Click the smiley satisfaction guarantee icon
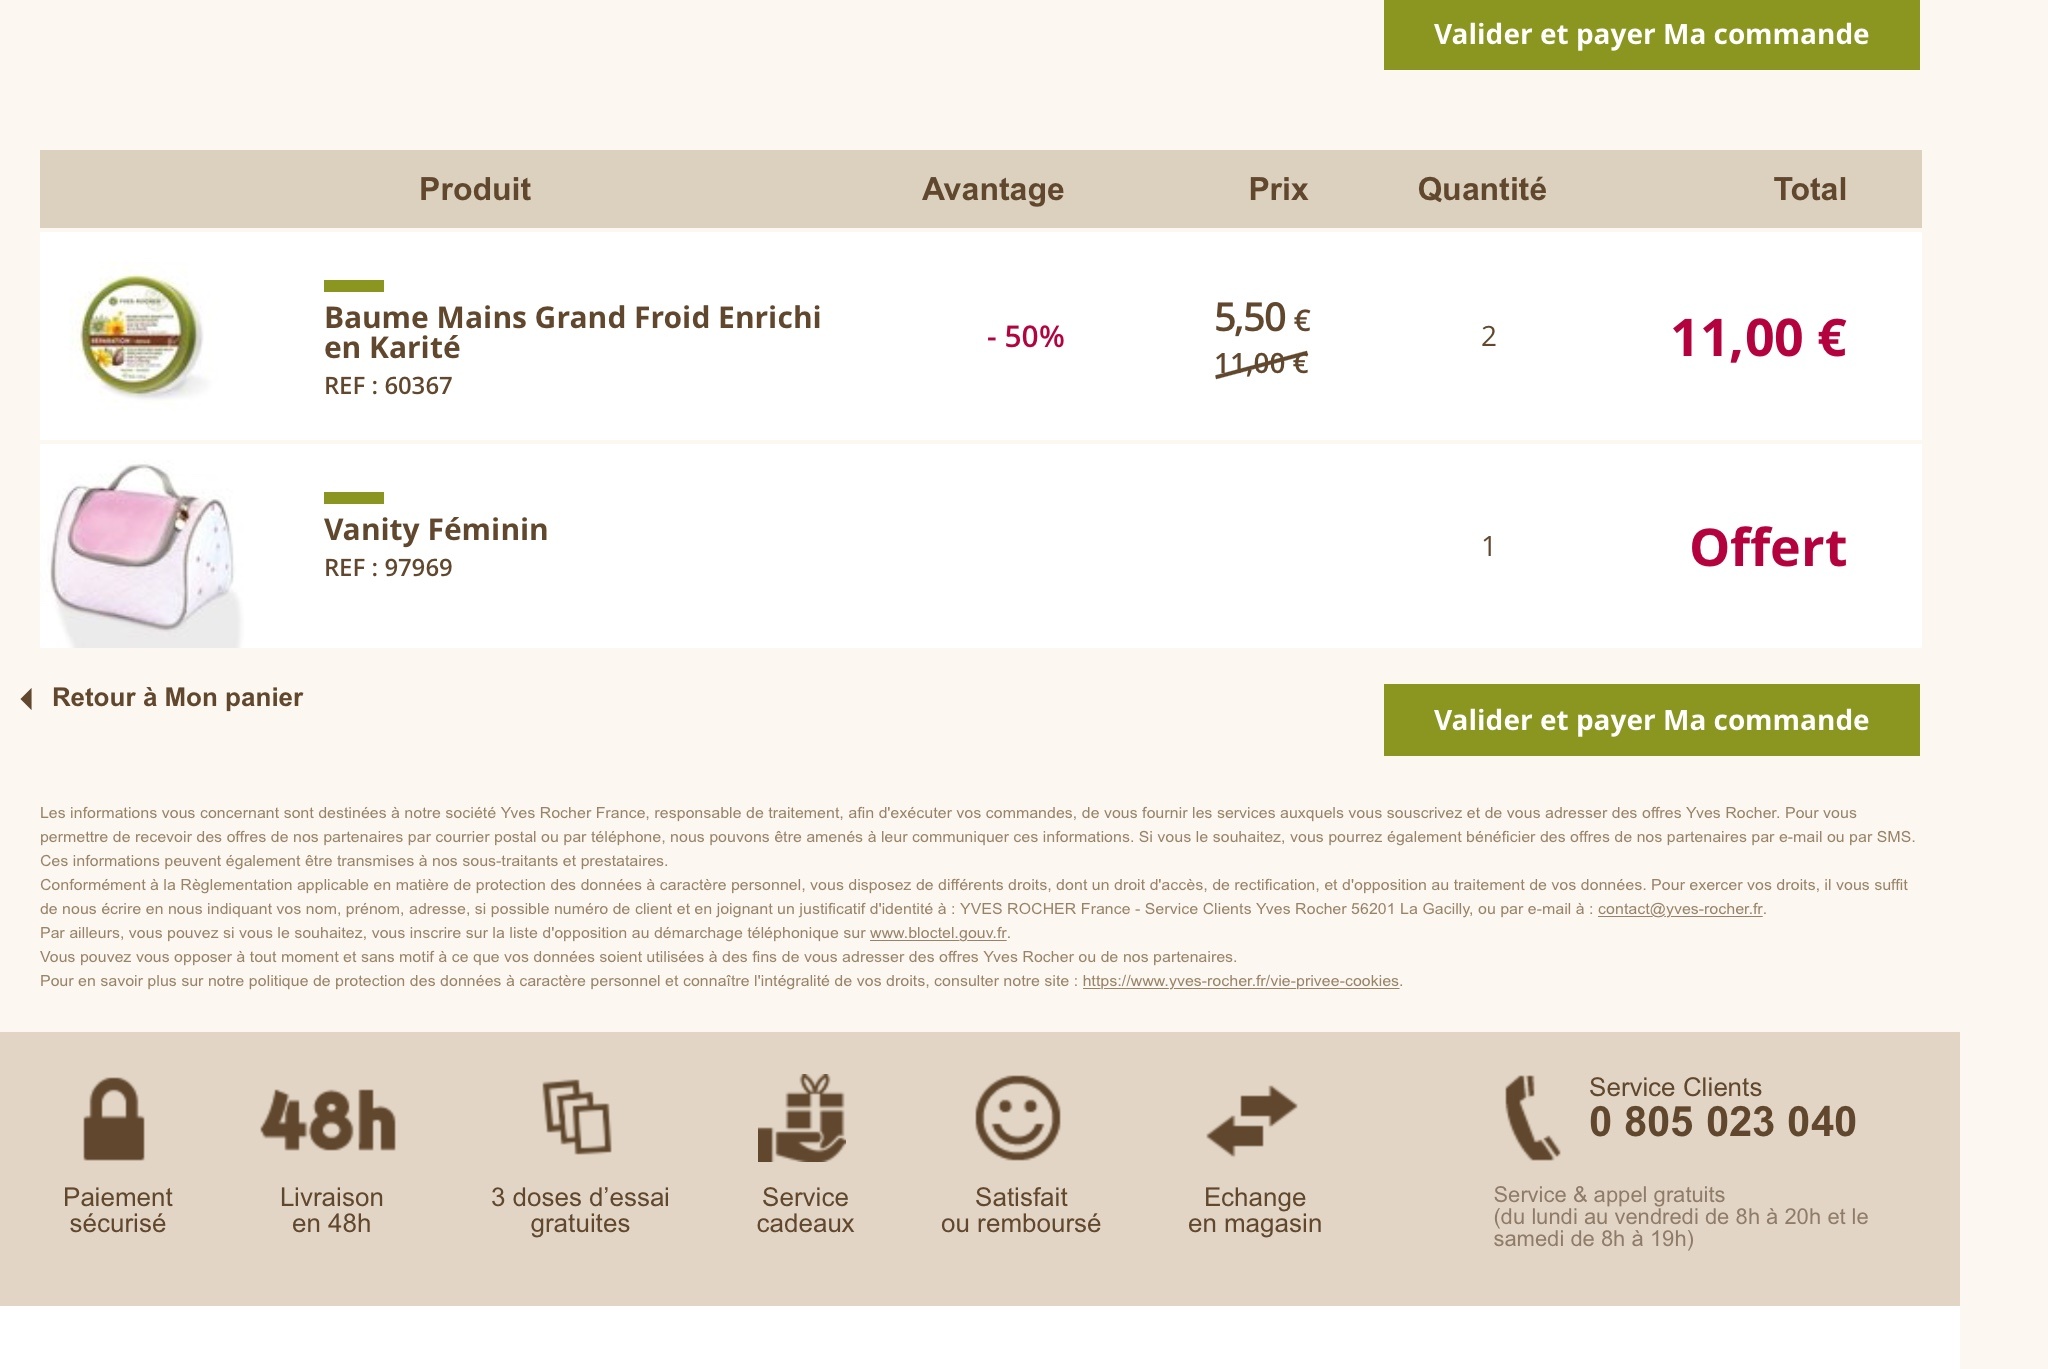 tap(1017, 1118)
